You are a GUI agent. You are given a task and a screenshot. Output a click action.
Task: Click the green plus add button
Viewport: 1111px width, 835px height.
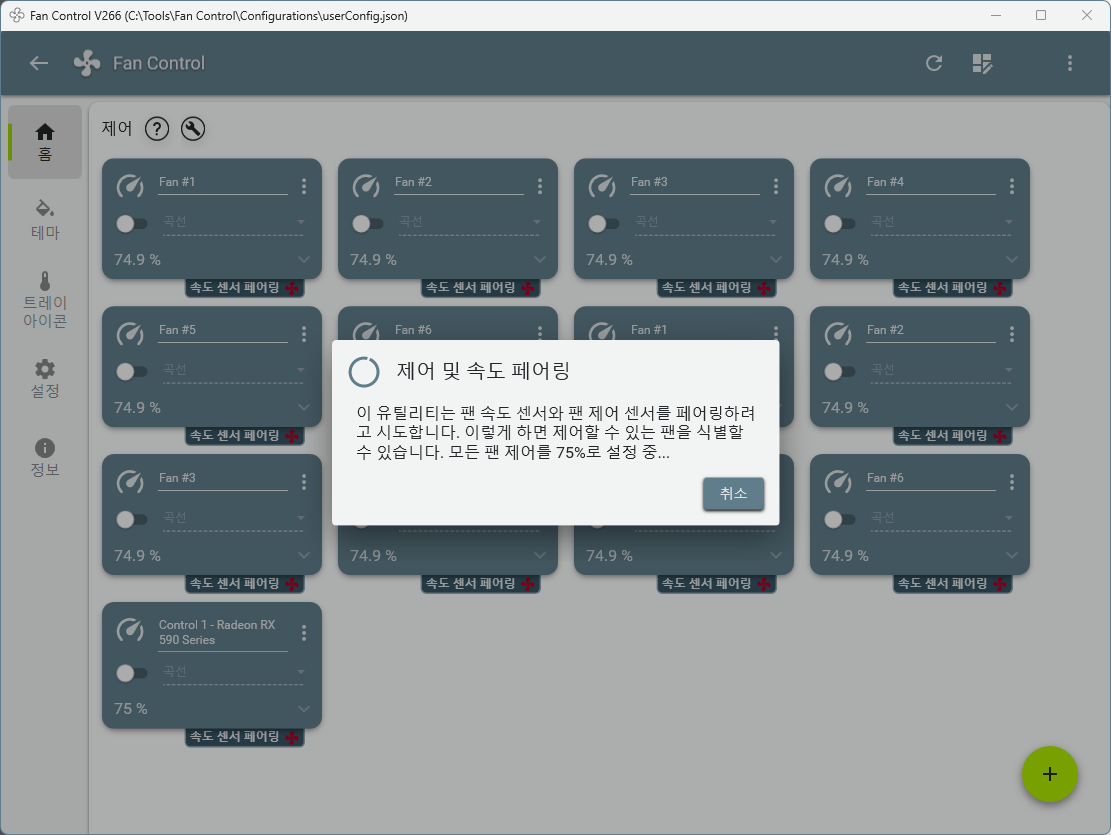[1049, 774]
